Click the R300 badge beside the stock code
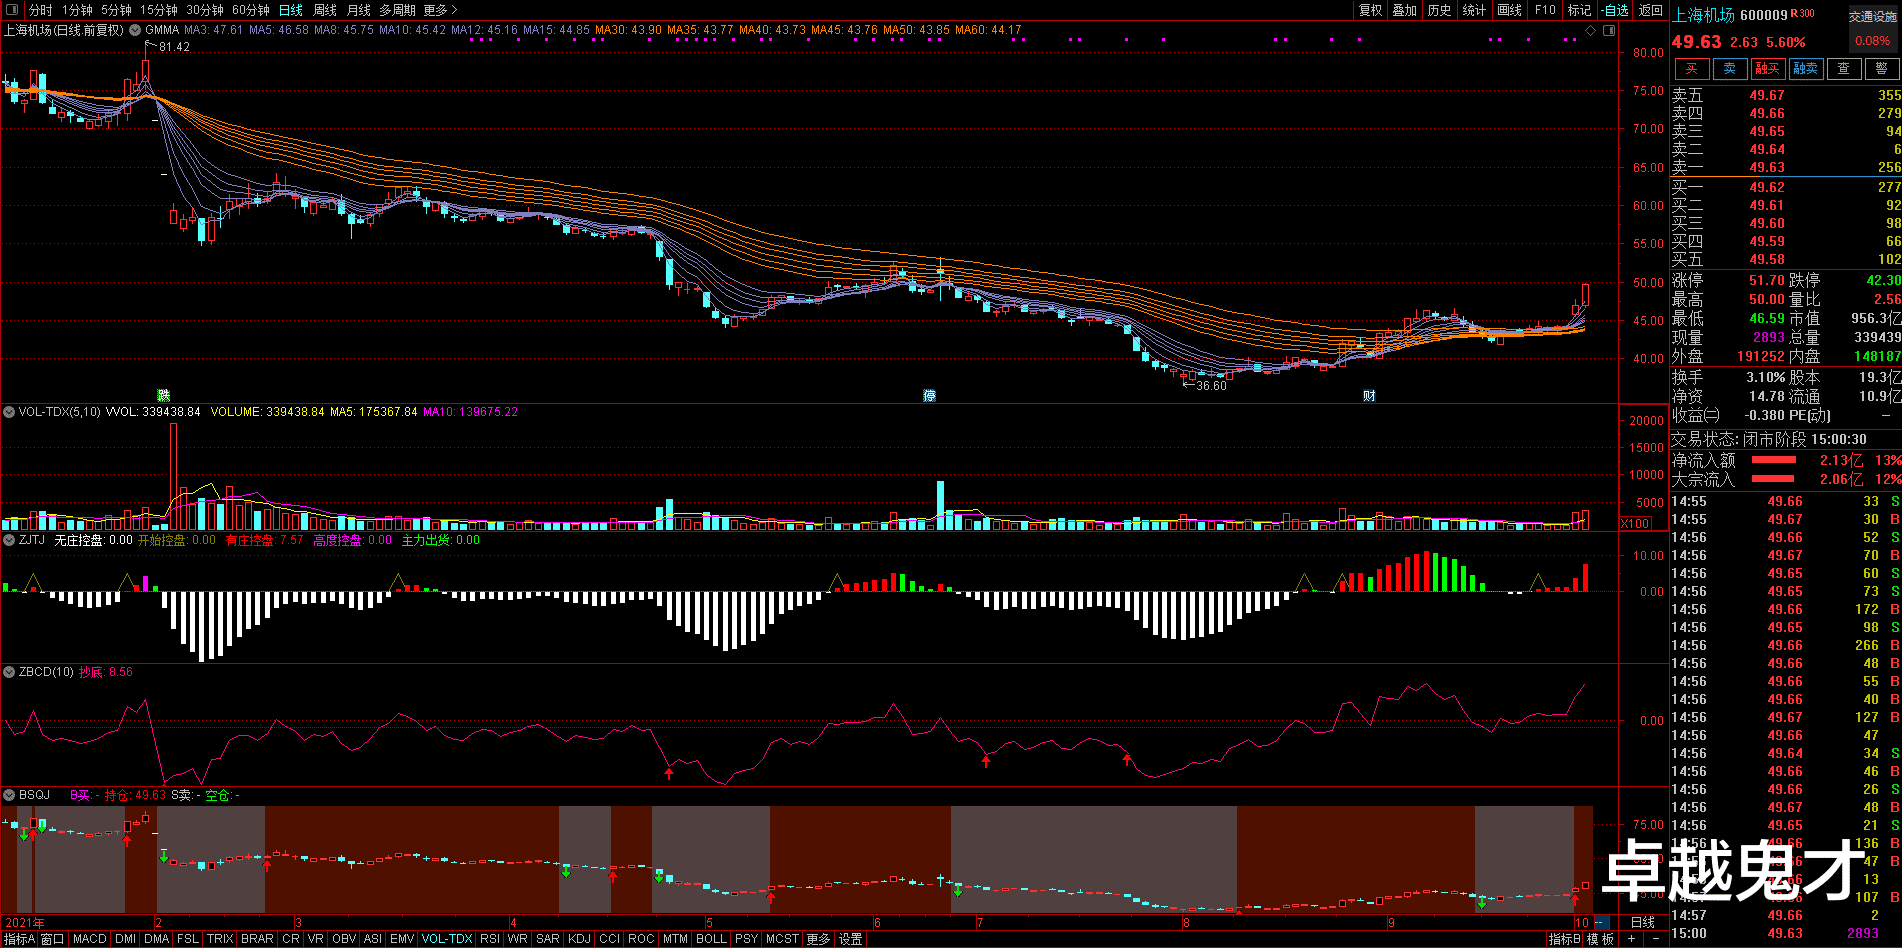The width and height of the screenshot is (1902, 948). [1803, 13]
